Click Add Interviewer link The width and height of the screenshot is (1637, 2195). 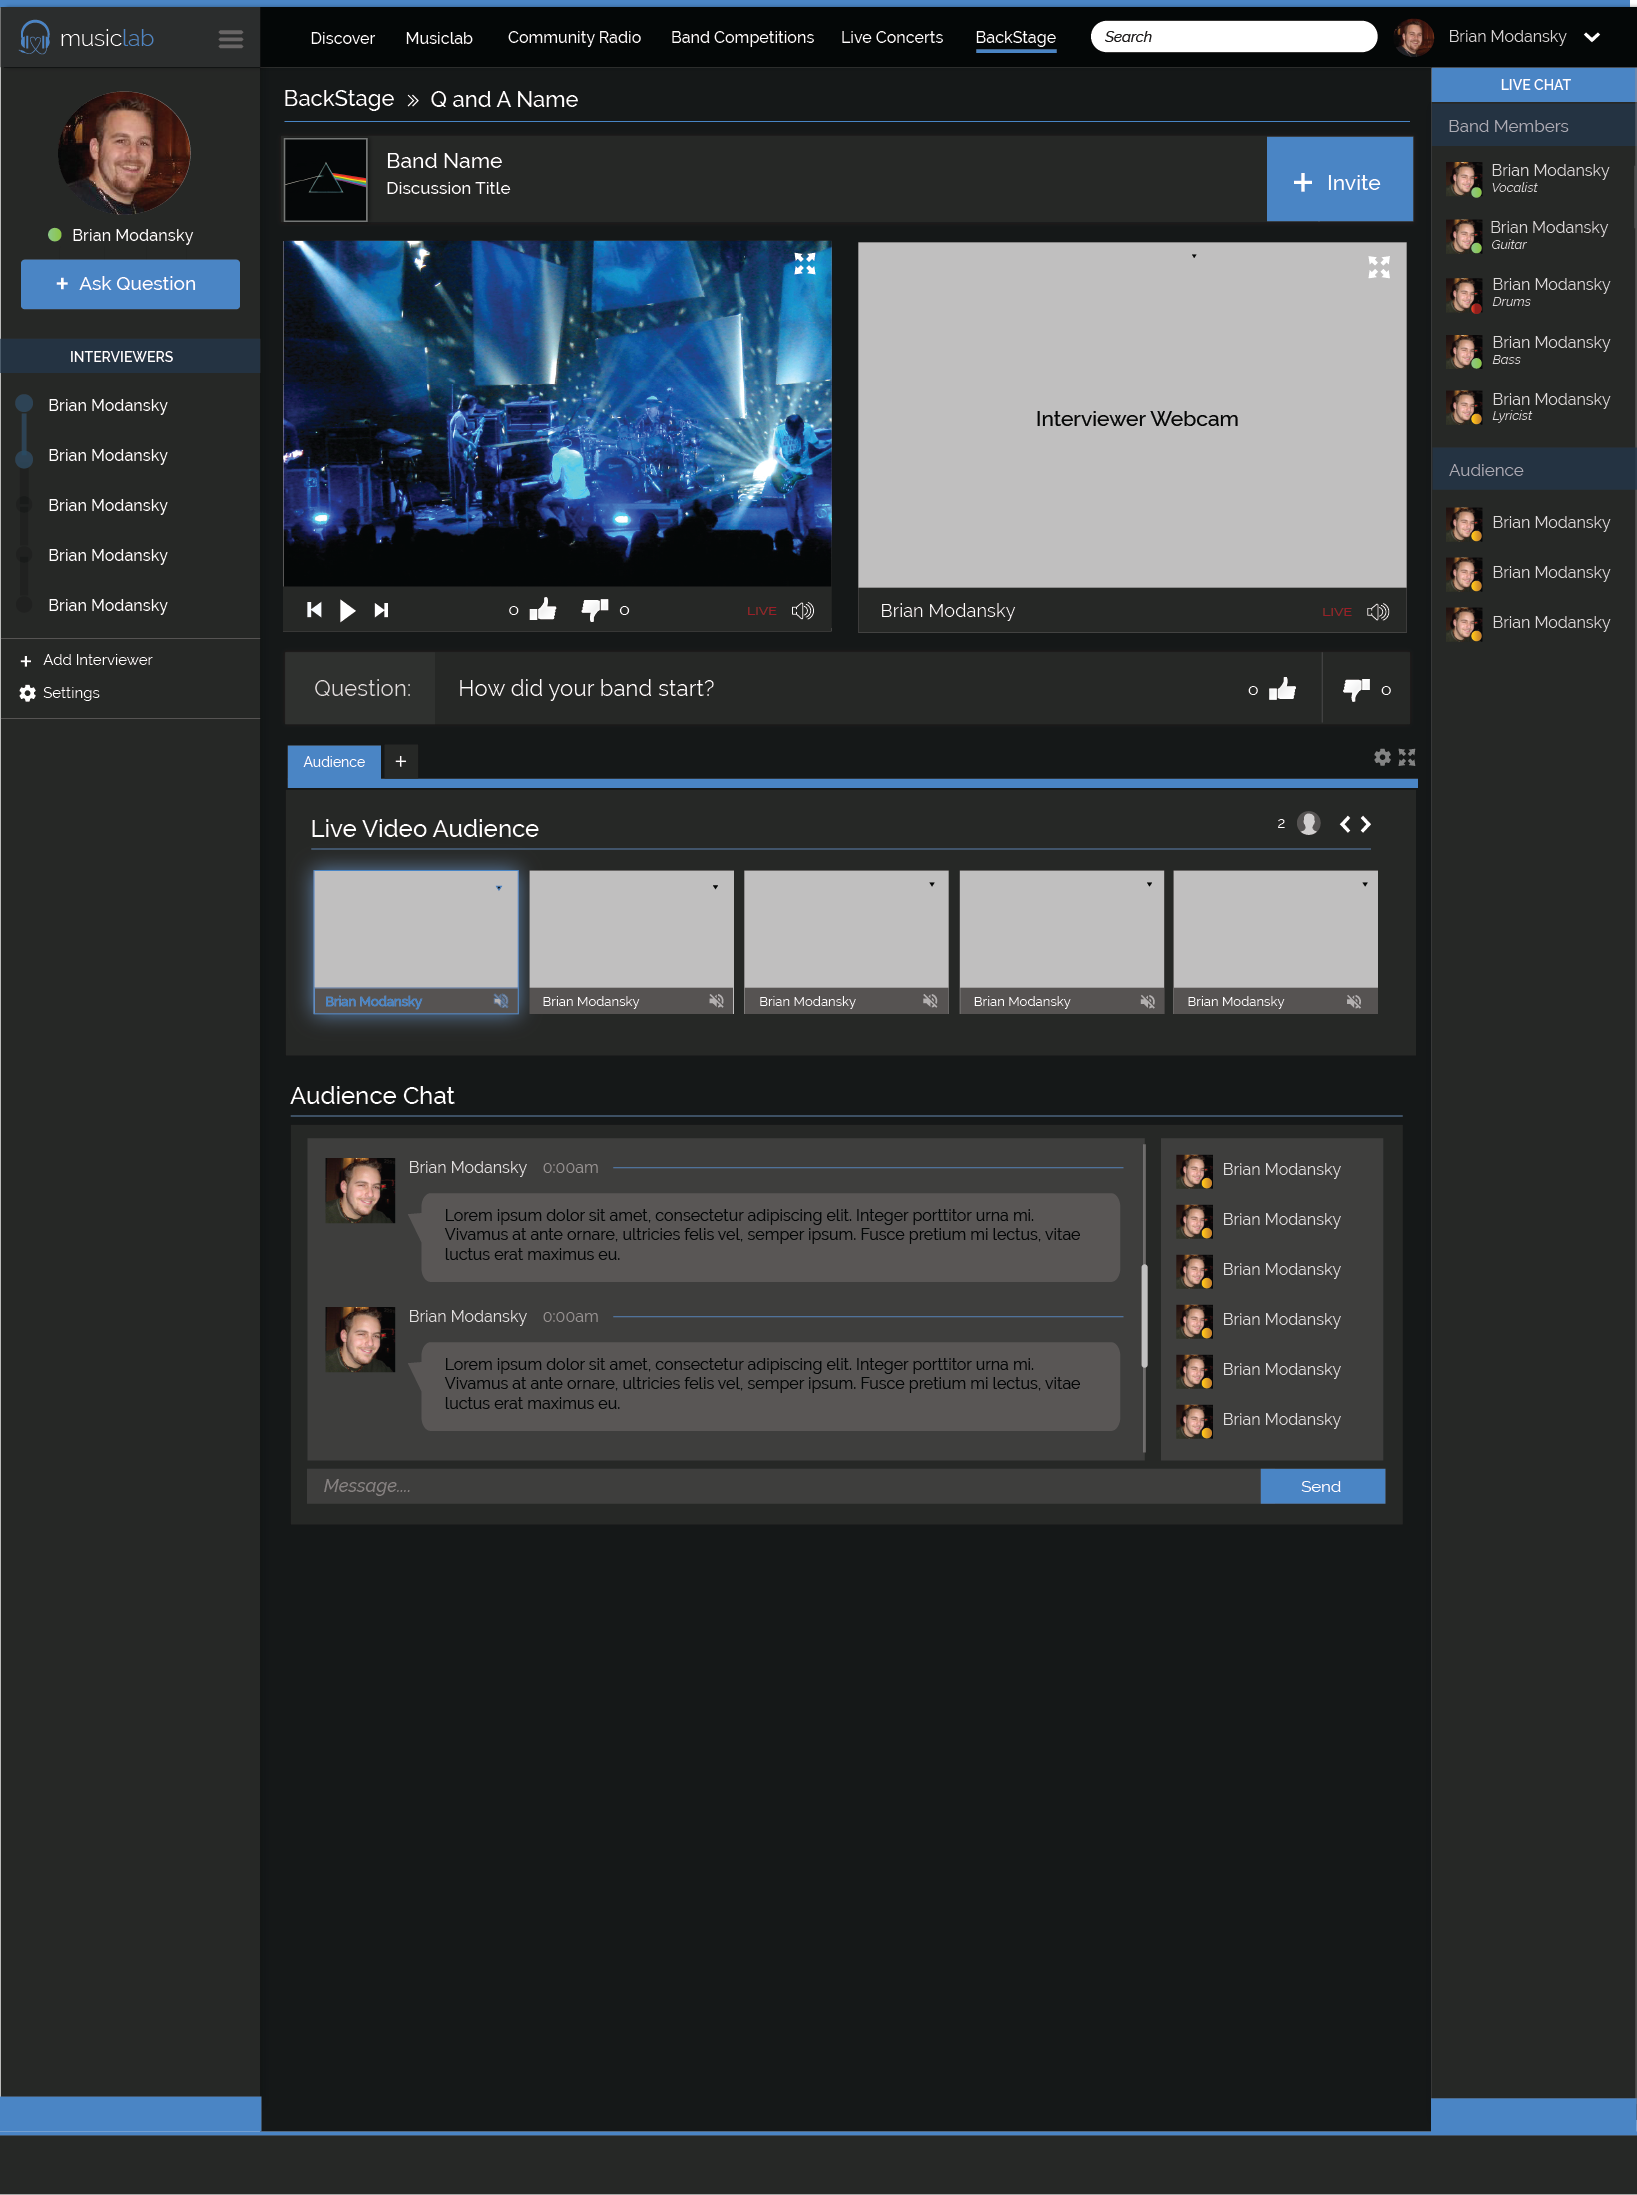pyautogui.click(x=87, y=660)
